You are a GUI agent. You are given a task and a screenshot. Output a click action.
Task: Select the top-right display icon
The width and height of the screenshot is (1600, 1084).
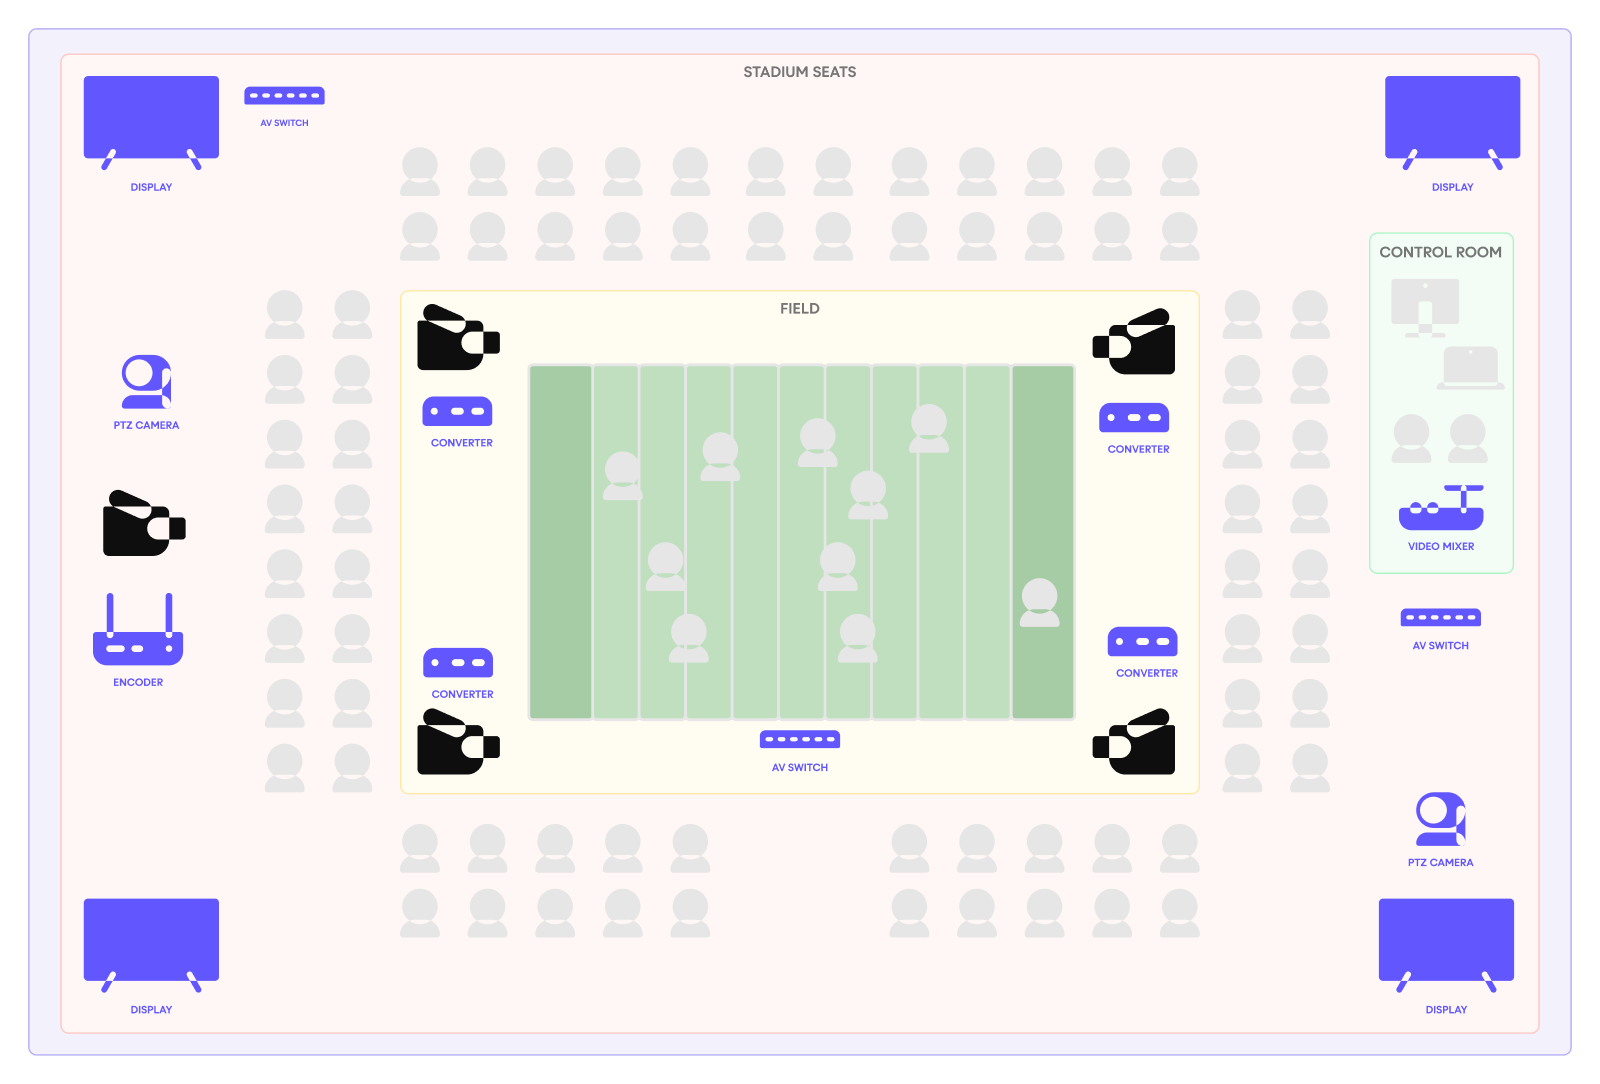1452,122
